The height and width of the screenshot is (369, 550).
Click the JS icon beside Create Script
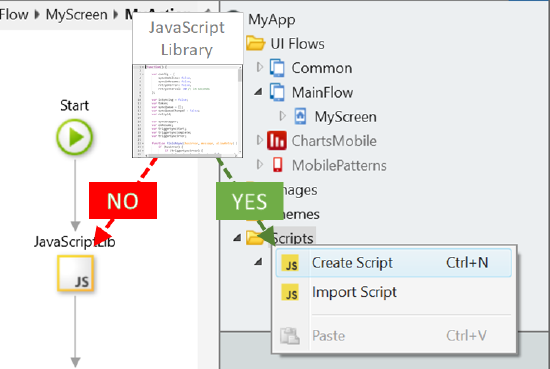point(290,263)
